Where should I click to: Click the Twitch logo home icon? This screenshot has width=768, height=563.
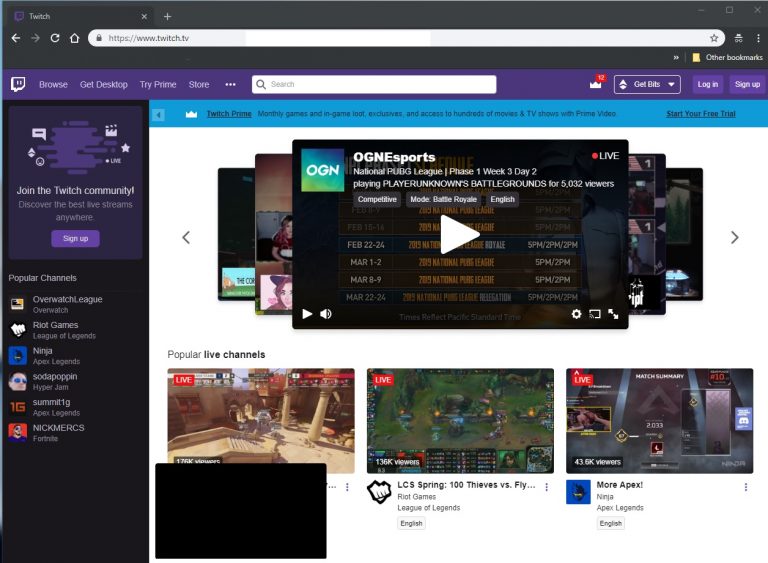tap(18, 84)
